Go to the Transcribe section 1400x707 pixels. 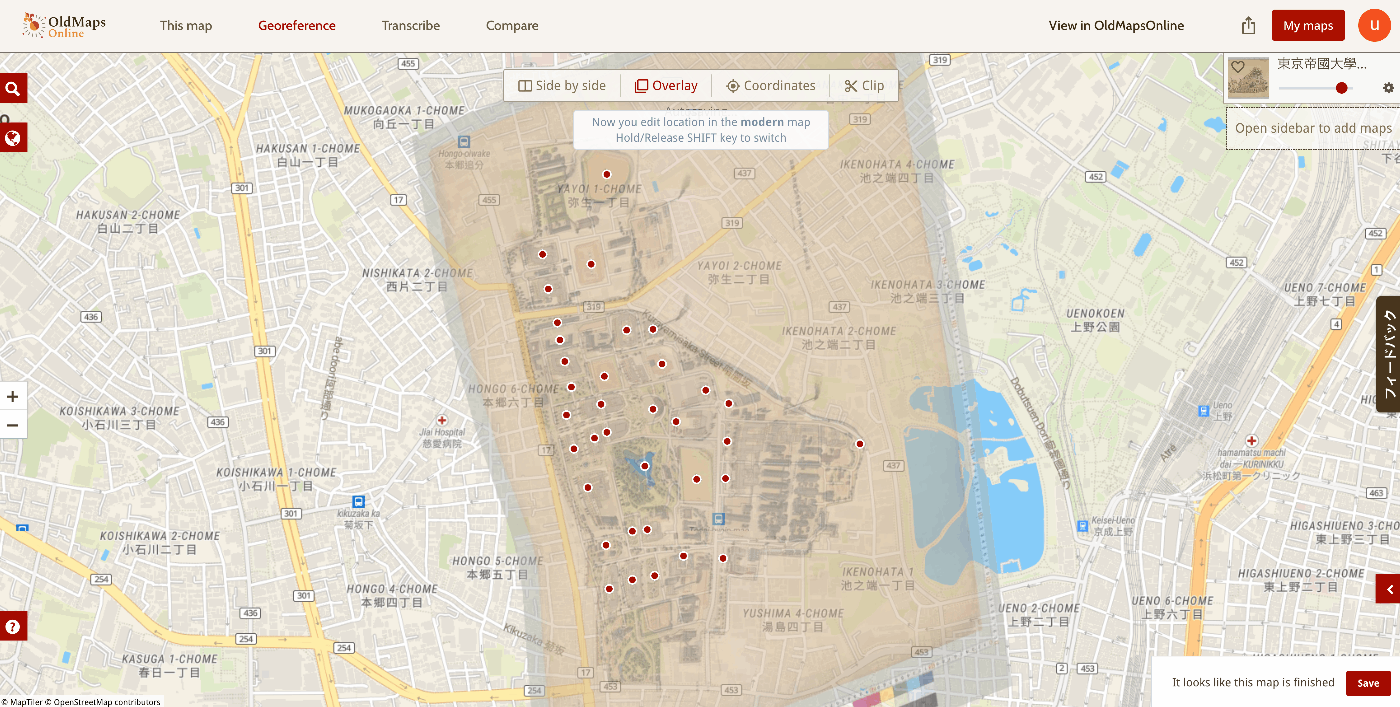411,26
